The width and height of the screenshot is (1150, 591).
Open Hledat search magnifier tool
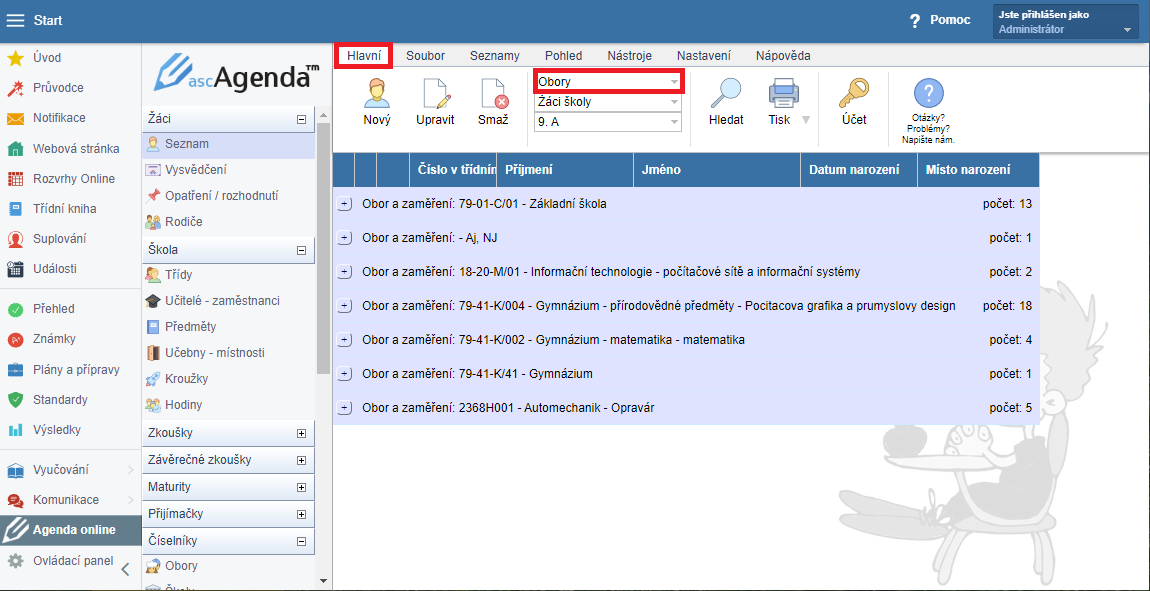[725, 93]
